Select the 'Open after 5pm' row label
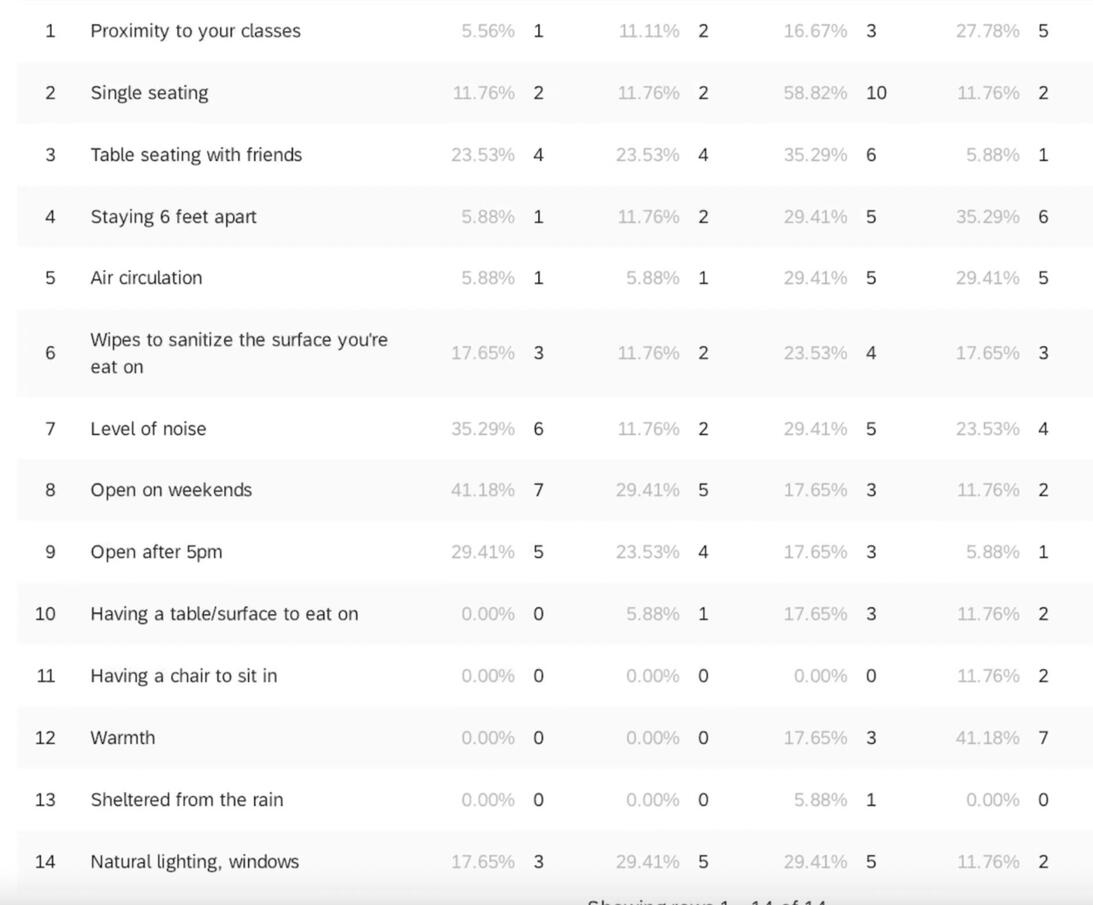The height and width of the screenshot is (905, 1093). (156, 552)
